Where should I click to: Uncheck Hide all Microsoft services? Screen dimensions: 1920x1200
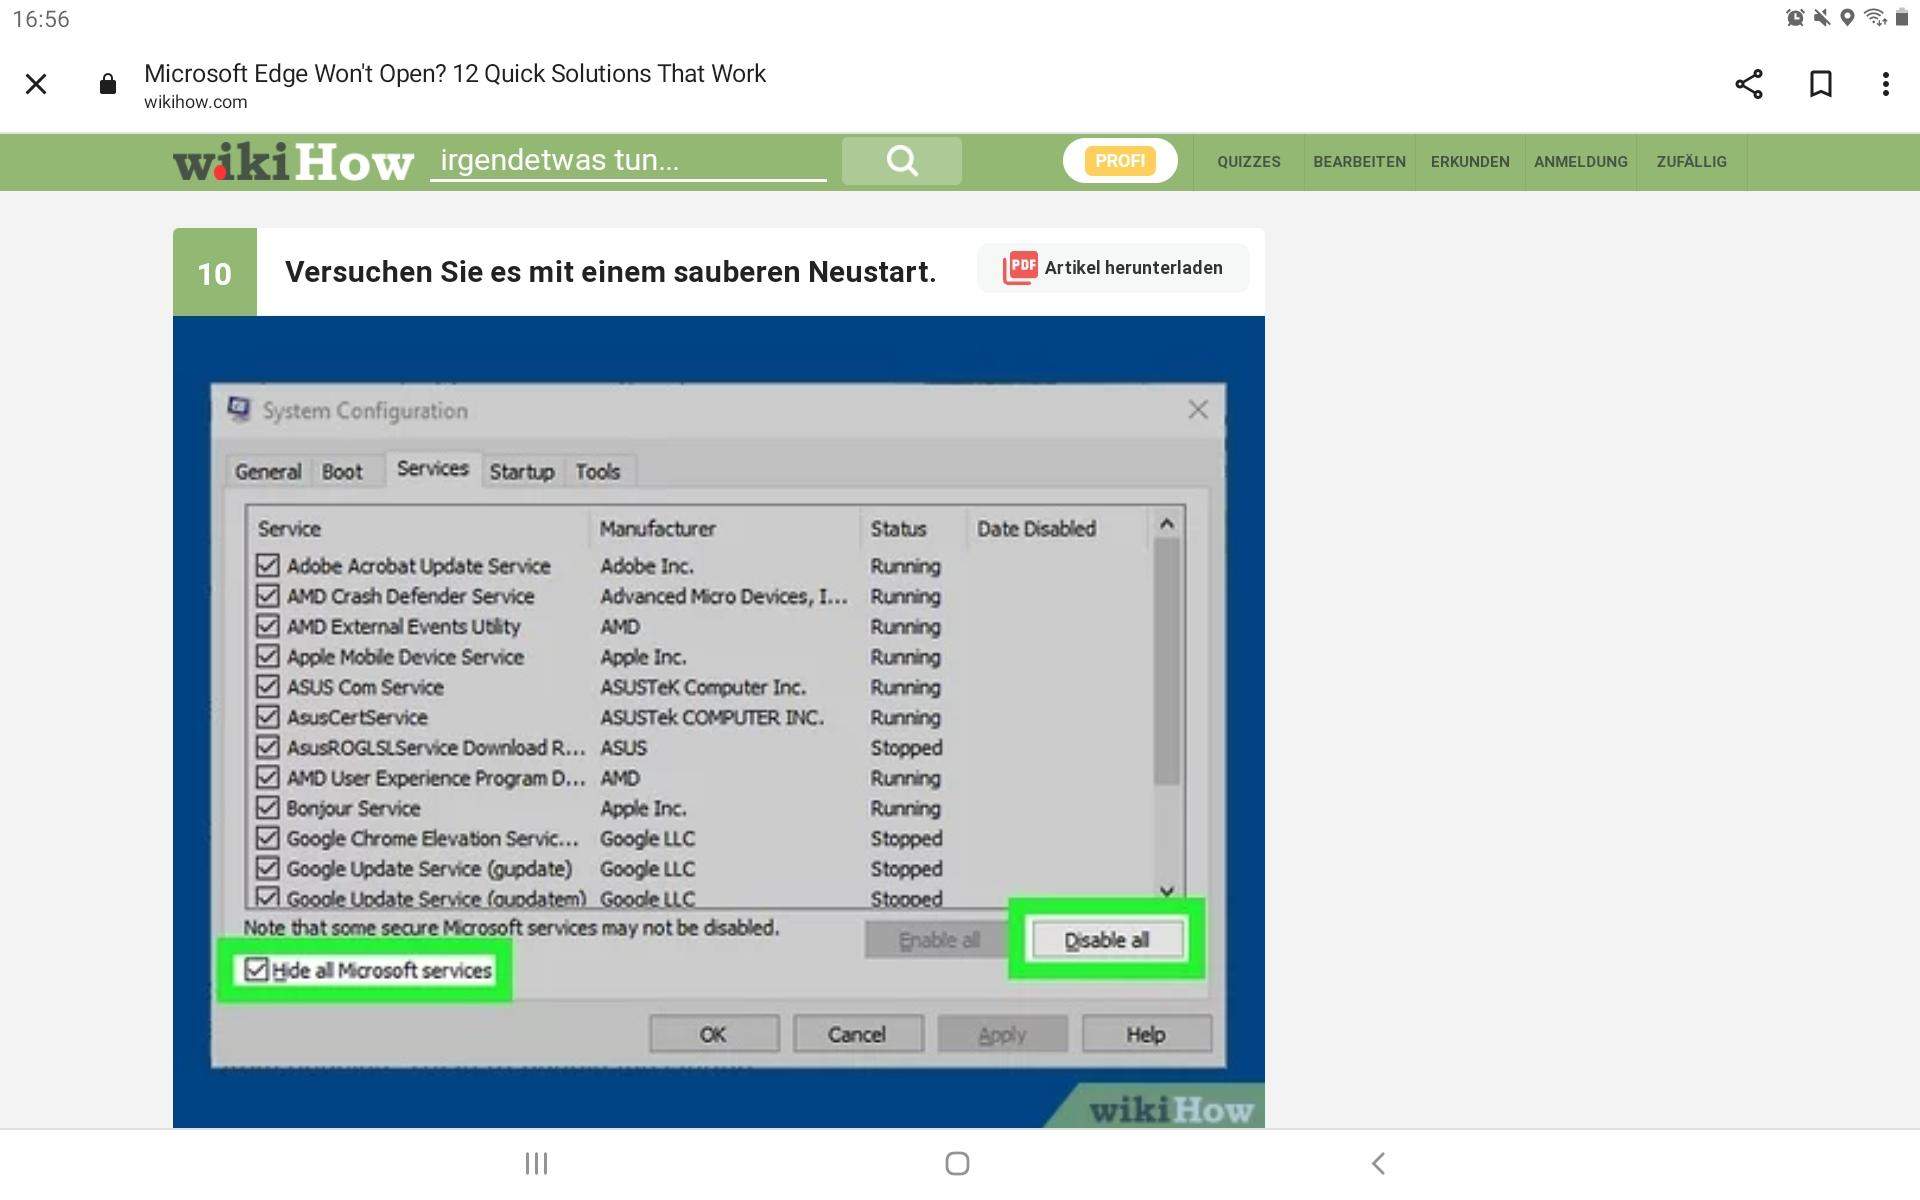pos(257,969)
